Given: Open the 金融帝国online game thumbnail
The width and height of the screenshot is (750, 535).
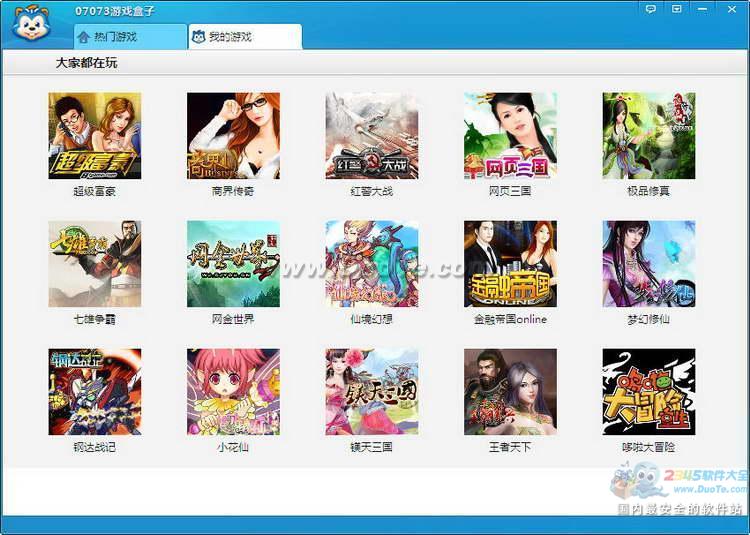Looking at the screenshot, I should [x=510, y=264].
